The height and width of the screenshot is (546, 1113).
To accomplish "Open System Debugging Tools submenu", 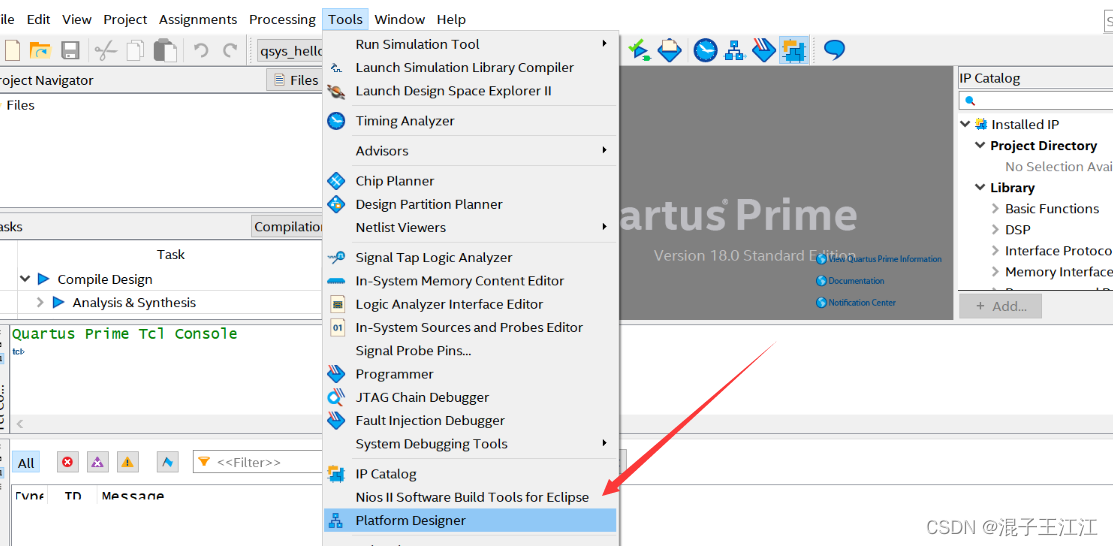I will coord(471,444).
